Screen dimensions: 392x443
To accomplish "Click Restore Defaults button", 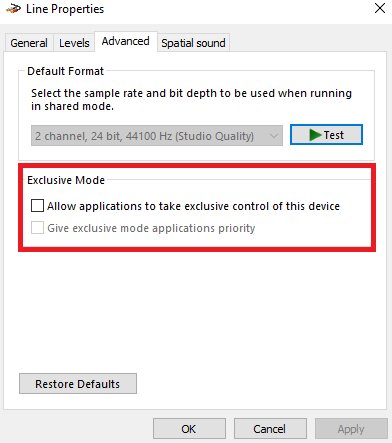I will pyautogui.click(x=78, y=384).
